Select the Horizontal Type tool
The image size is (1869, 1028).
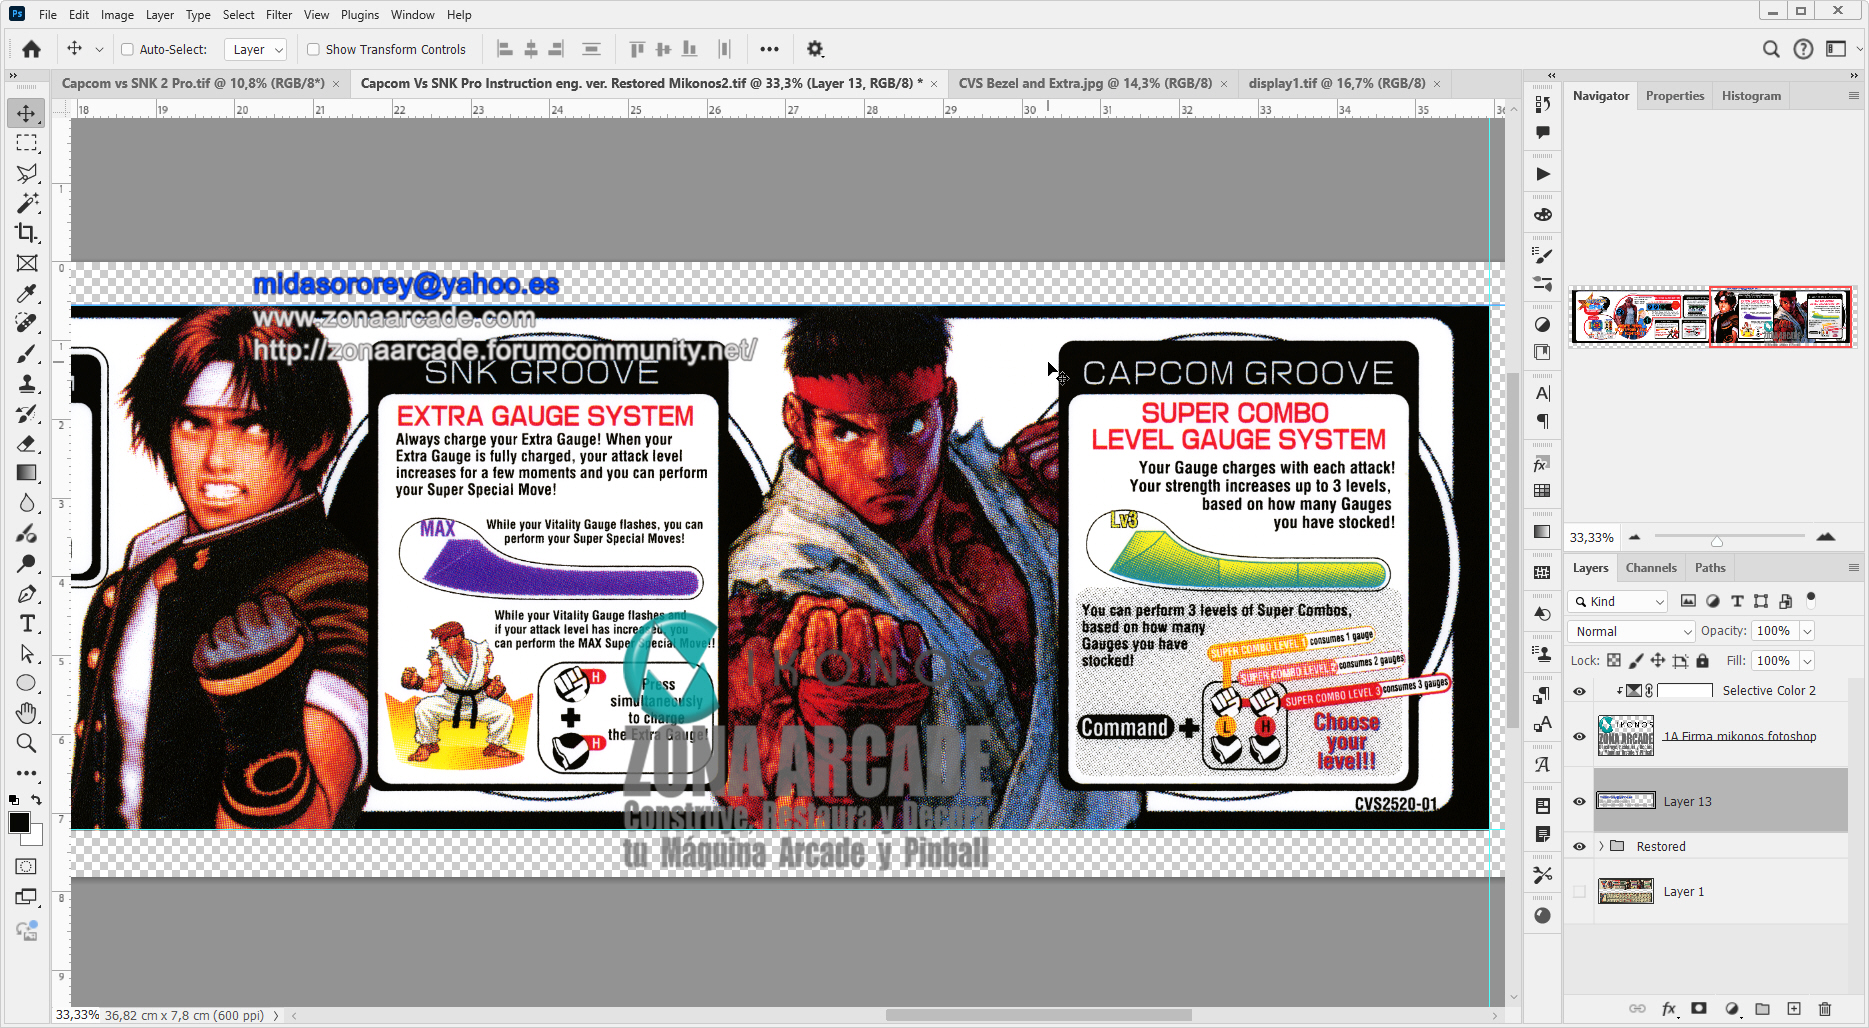(x=27, y=623)
